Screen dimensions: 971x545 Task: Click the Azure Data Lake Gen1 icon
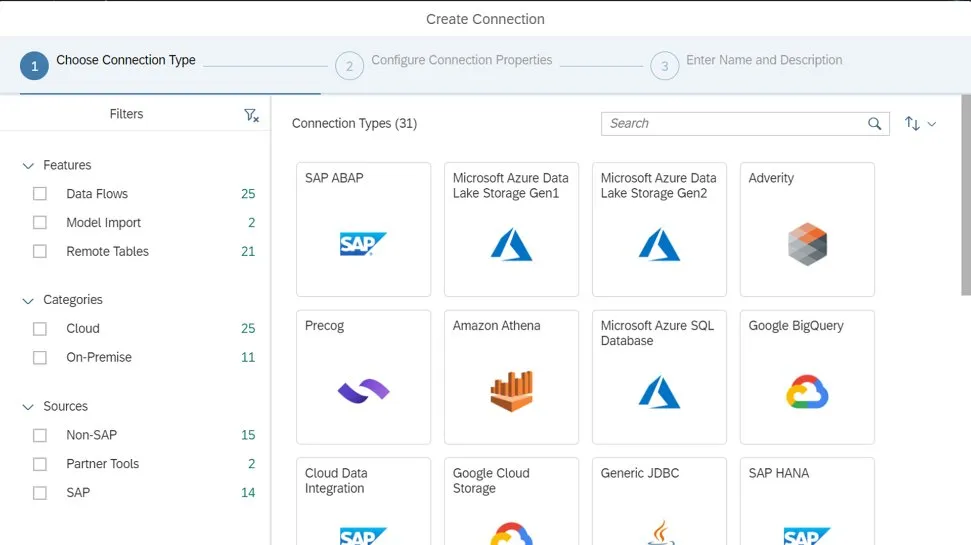511,244
